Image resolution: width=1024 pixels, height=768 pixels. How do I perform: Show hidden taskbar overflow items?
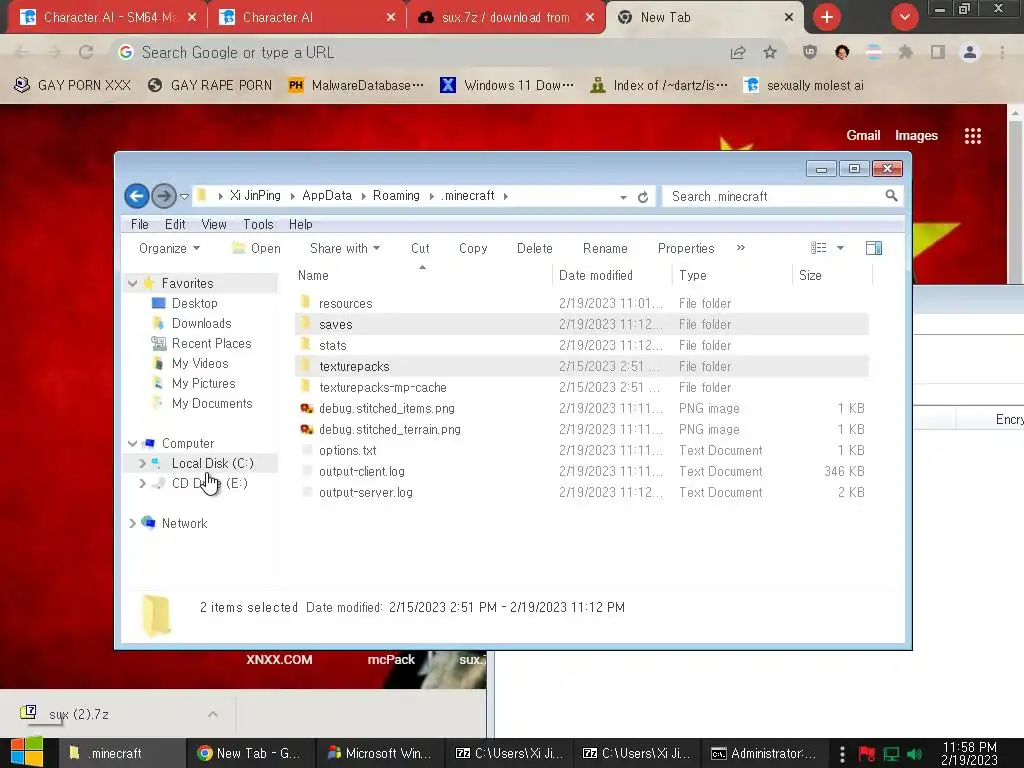click(x=842, y=754)
